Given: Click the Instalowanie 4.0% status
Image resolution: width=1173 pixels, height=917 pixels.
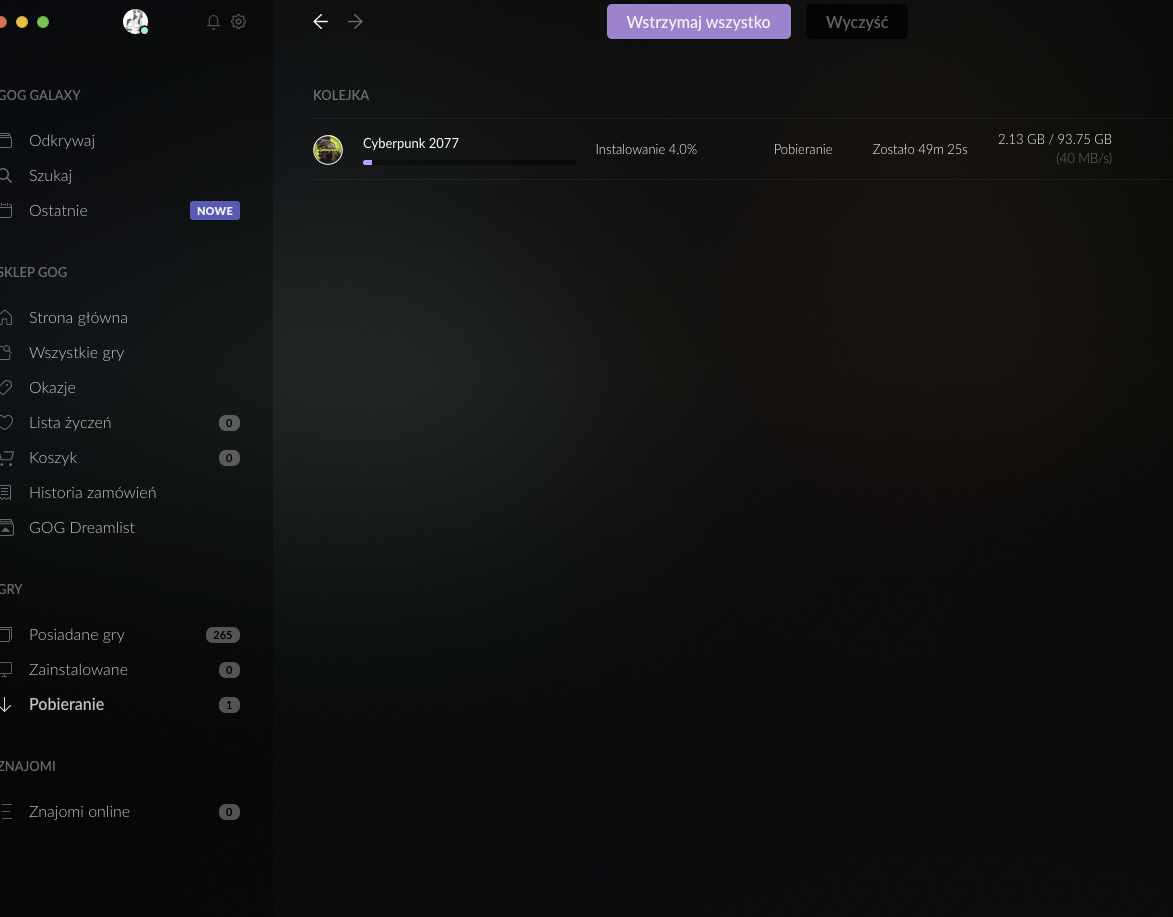Looking at the screenshot, I should [x=646, y=150].
